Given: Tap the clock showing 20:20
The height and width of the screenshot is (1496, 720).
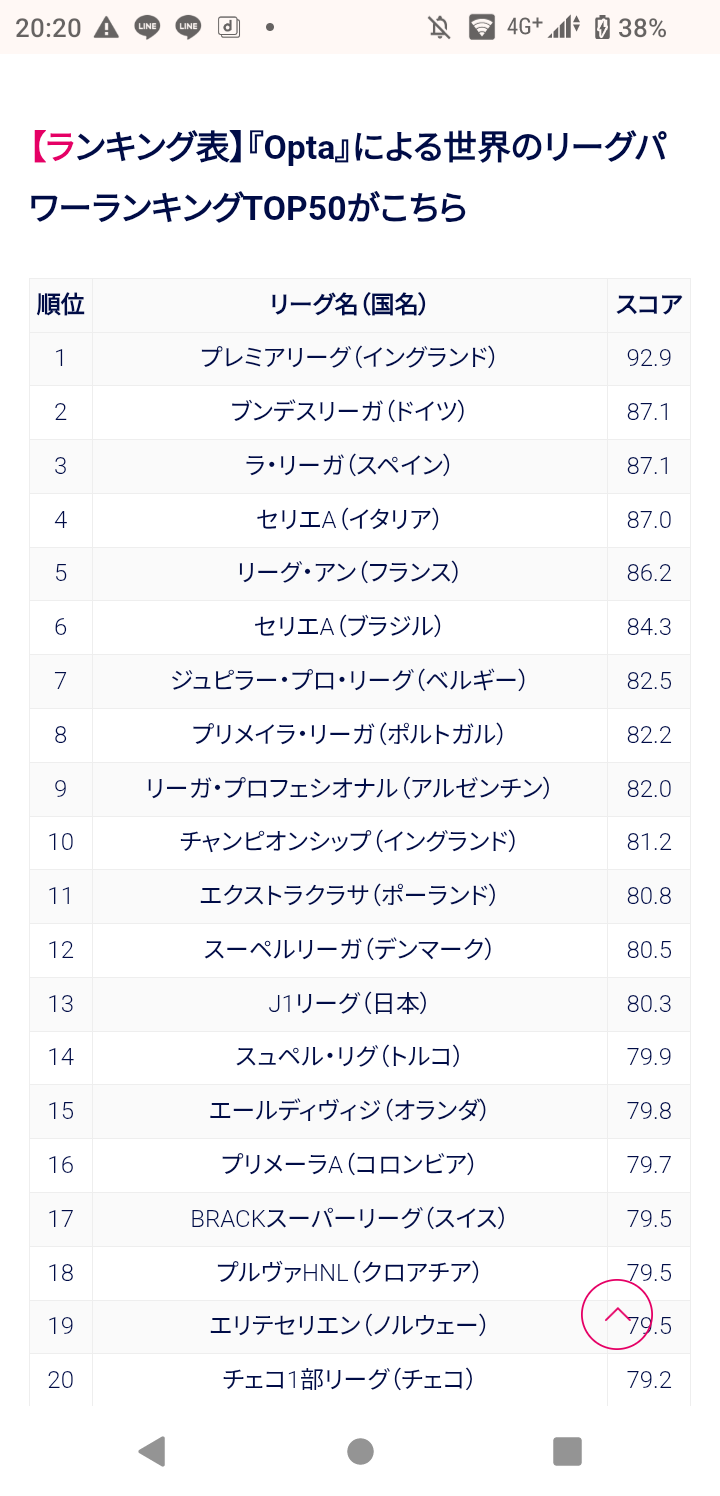Looking at the screenshot, I should [48, 28].
